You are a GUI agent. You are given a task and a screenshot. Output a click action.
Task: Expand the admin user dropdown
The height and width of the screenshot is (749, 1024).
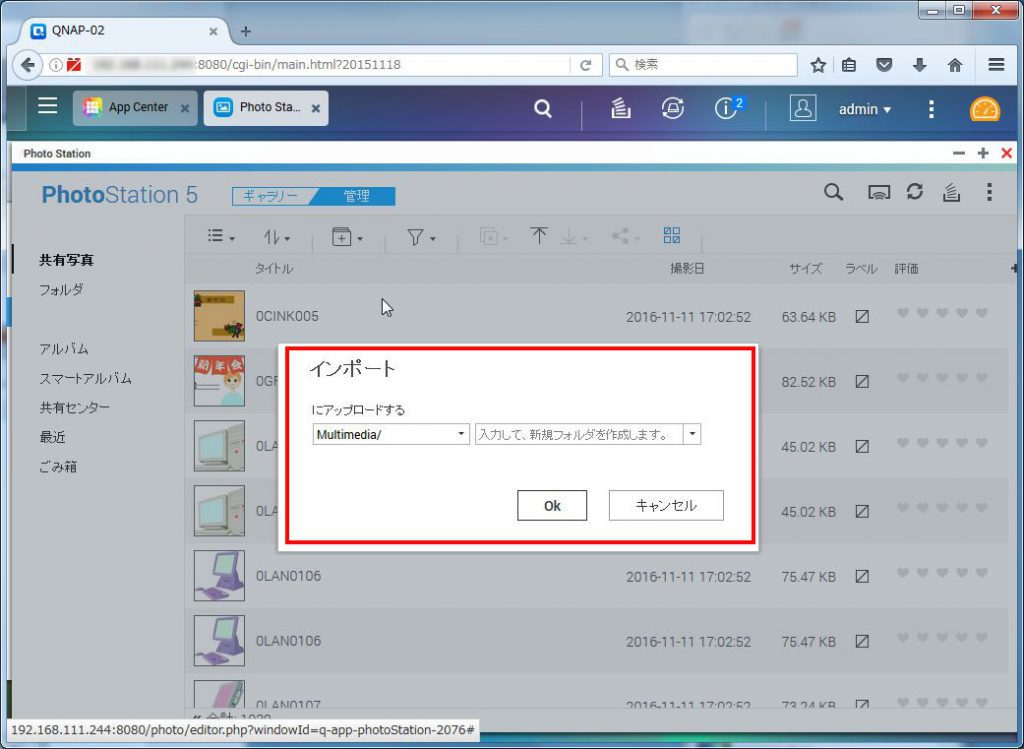865,109
